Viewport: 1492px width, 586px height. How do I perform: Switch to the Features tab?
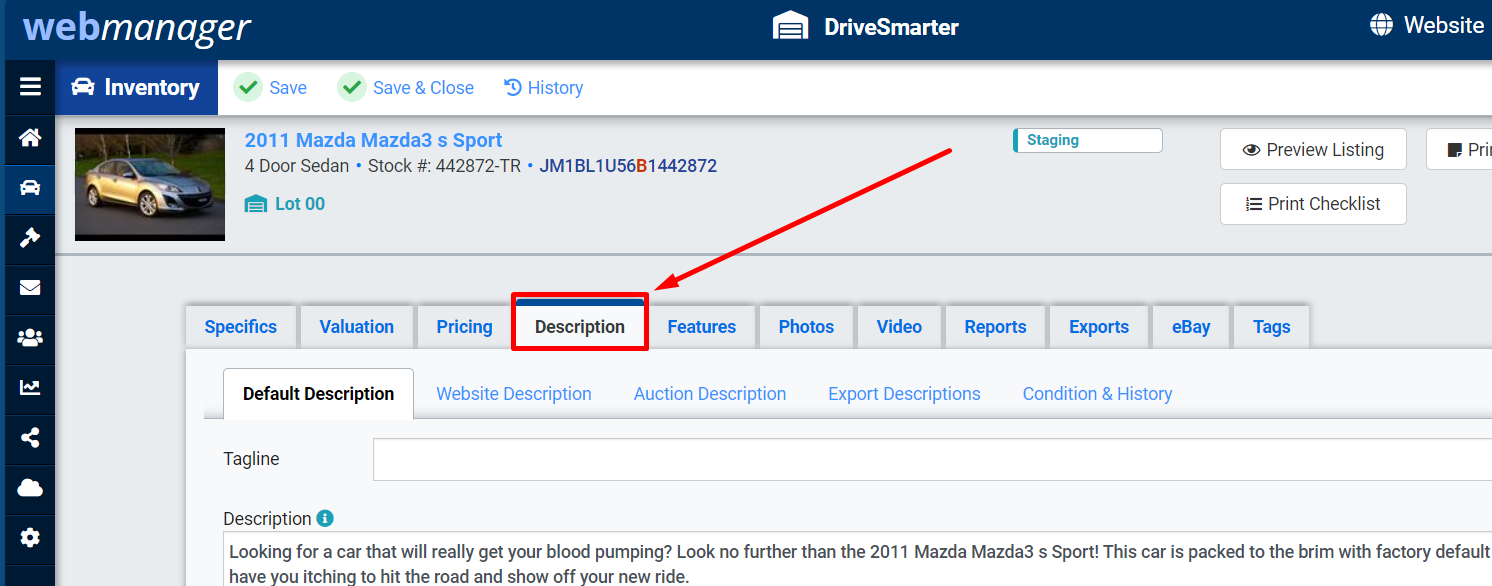click(701, 326)
